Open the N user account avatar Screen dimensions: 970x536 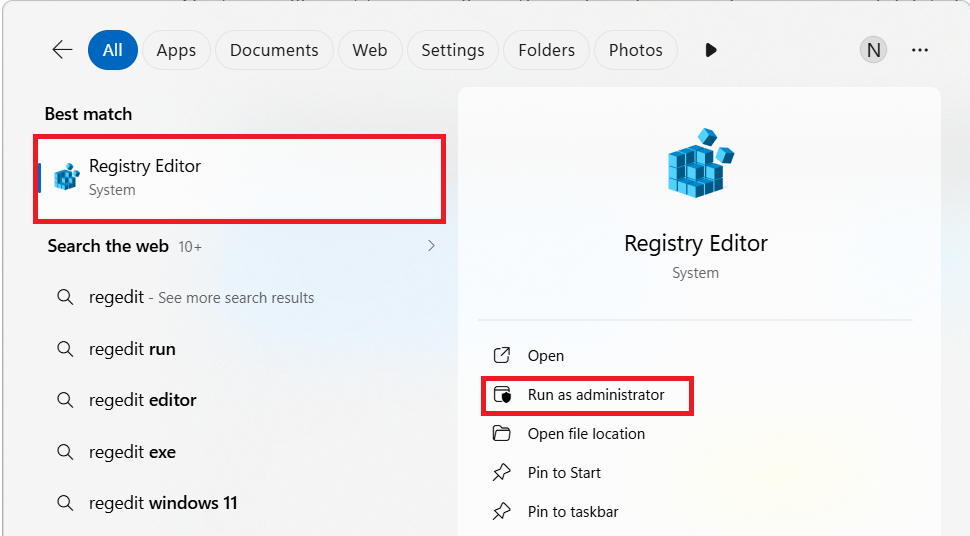click(873, 50)
